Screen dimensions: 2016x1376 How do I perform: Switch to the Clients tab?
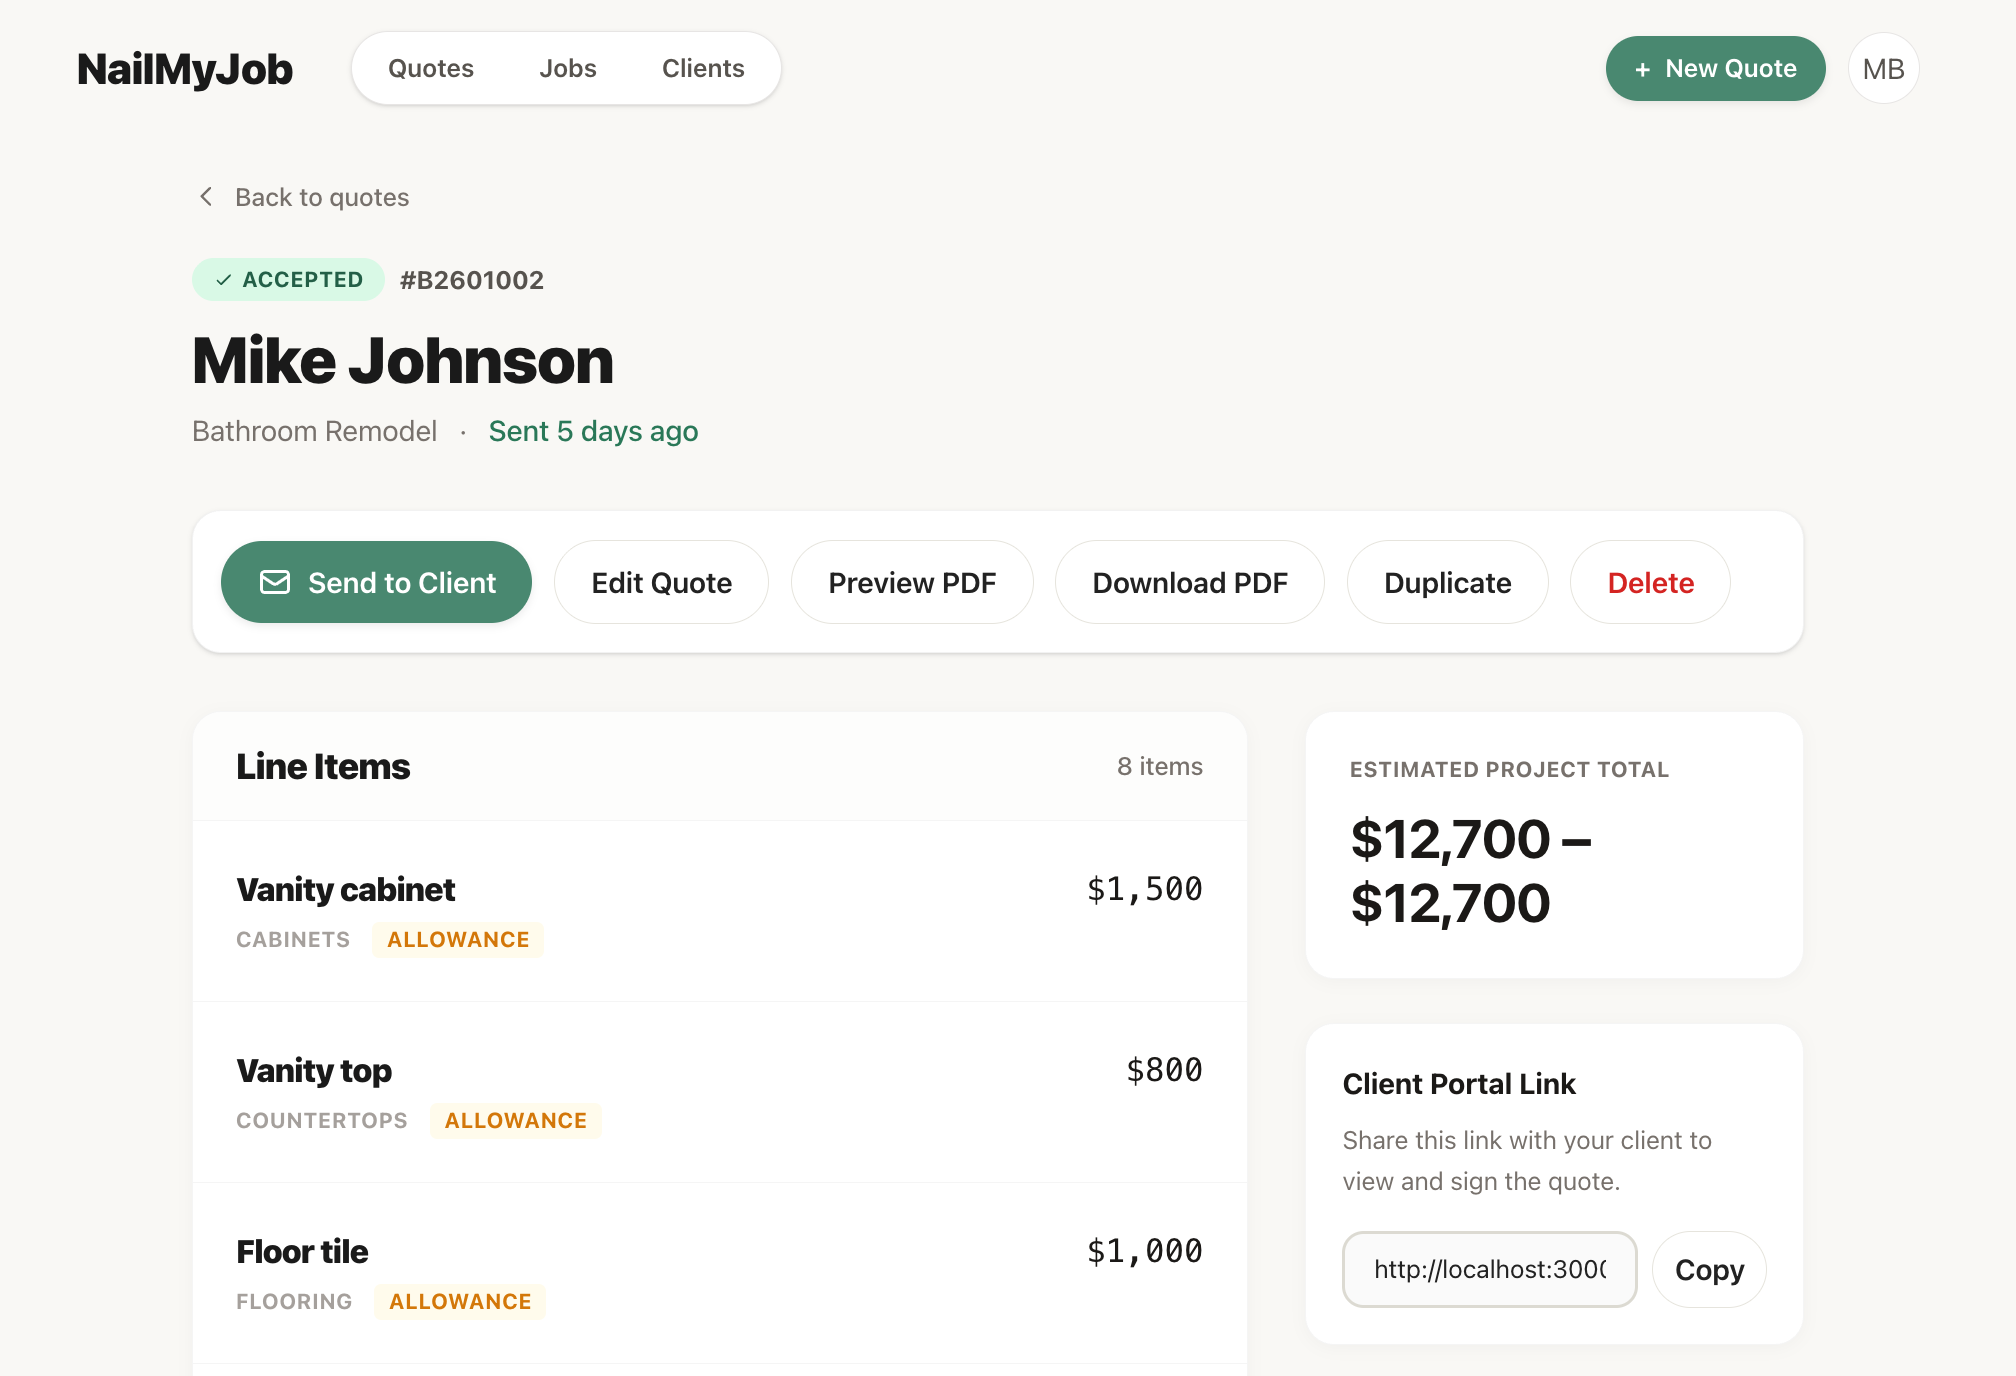[702, 68]
